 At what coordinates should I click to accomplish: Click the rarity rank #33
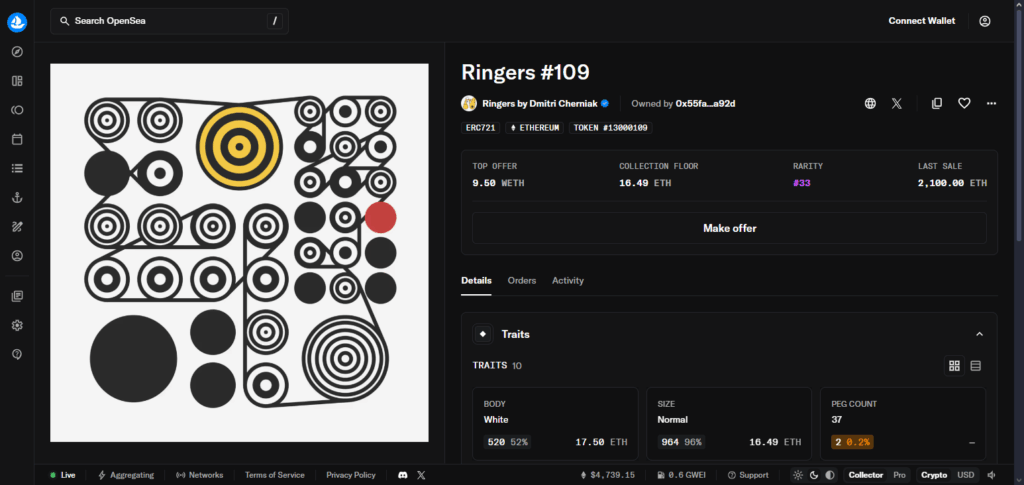click(x=801, y=183)
